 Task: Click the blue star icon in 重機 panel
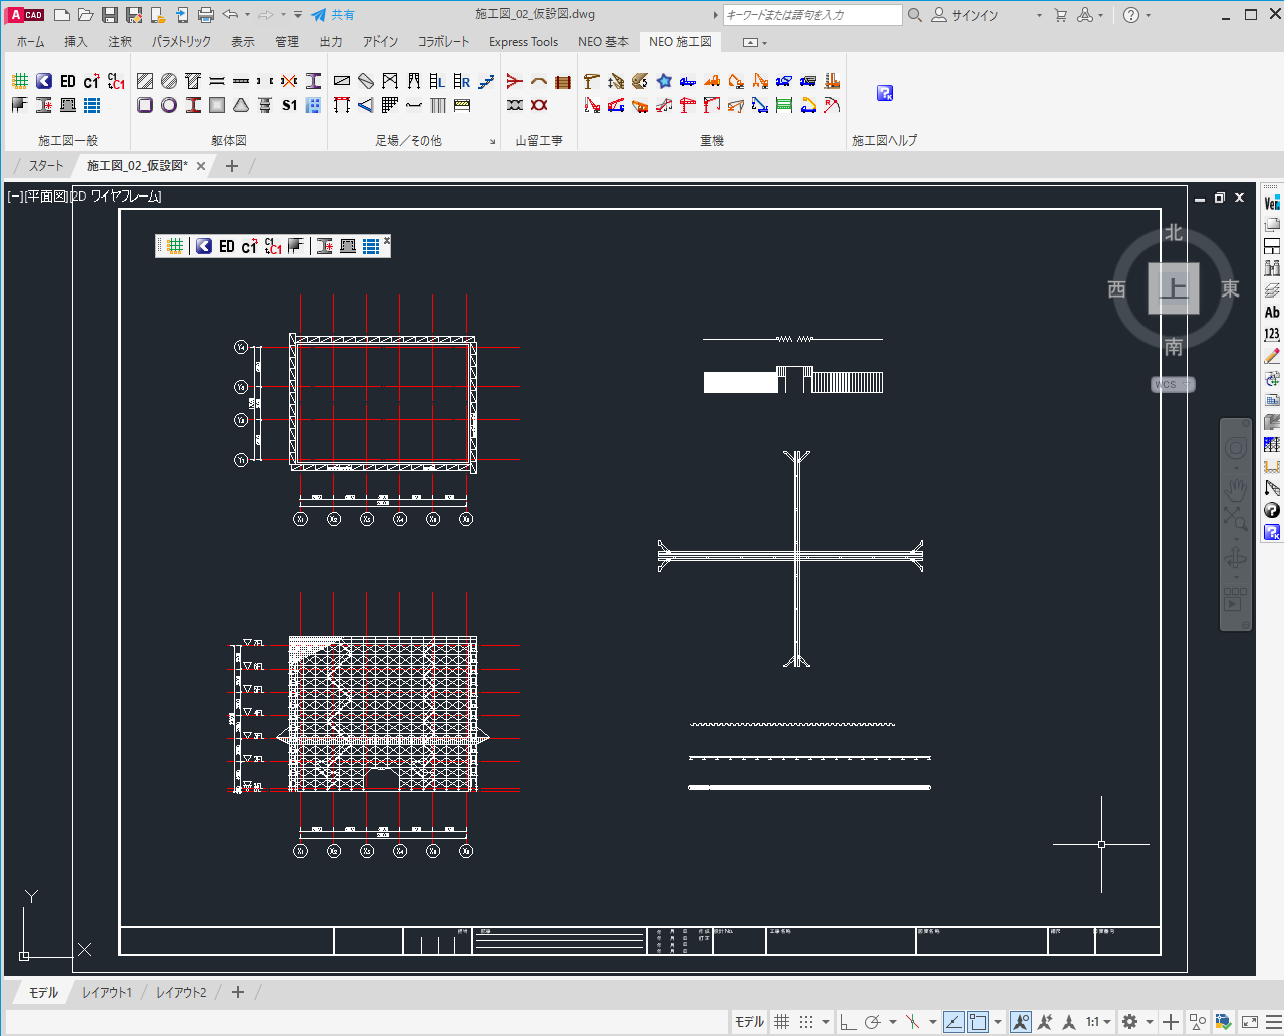(x=664, y=81)
